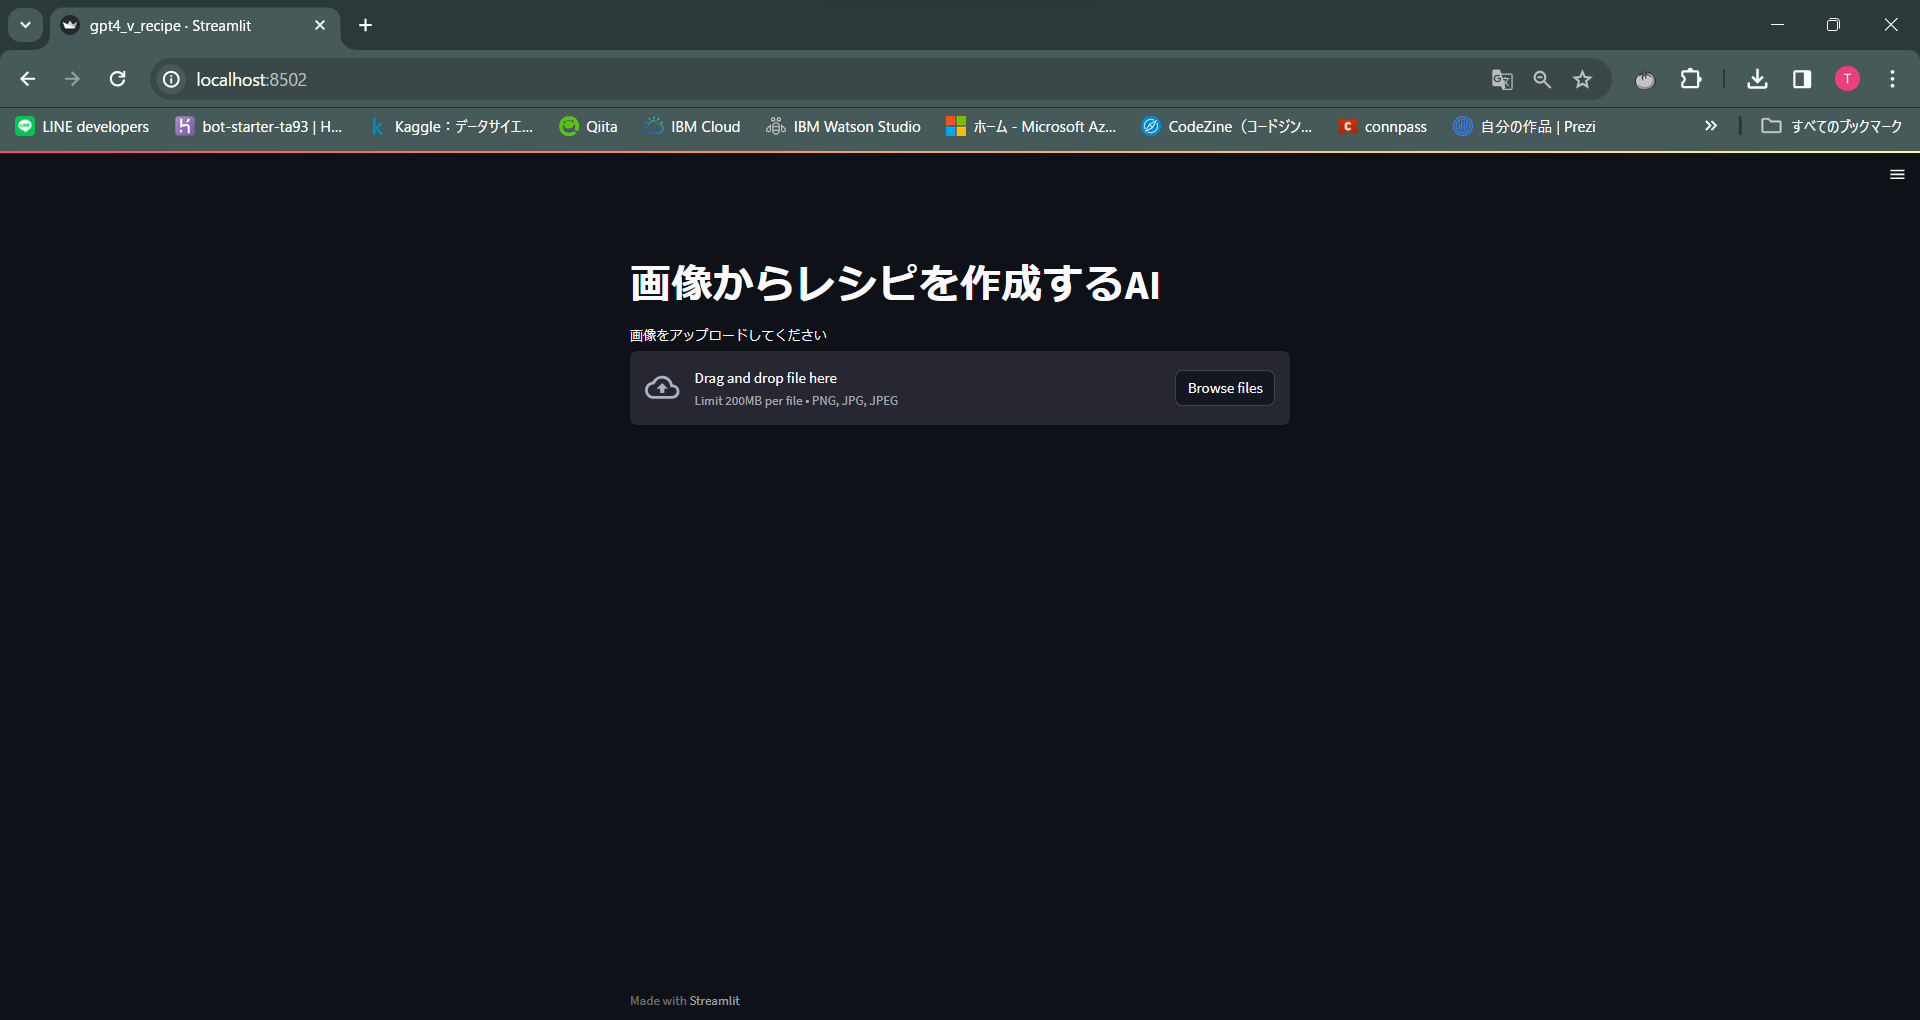This screenshot has width=1920, height=1020.
Task: View site information for localhost
Action: pos(172,79)
